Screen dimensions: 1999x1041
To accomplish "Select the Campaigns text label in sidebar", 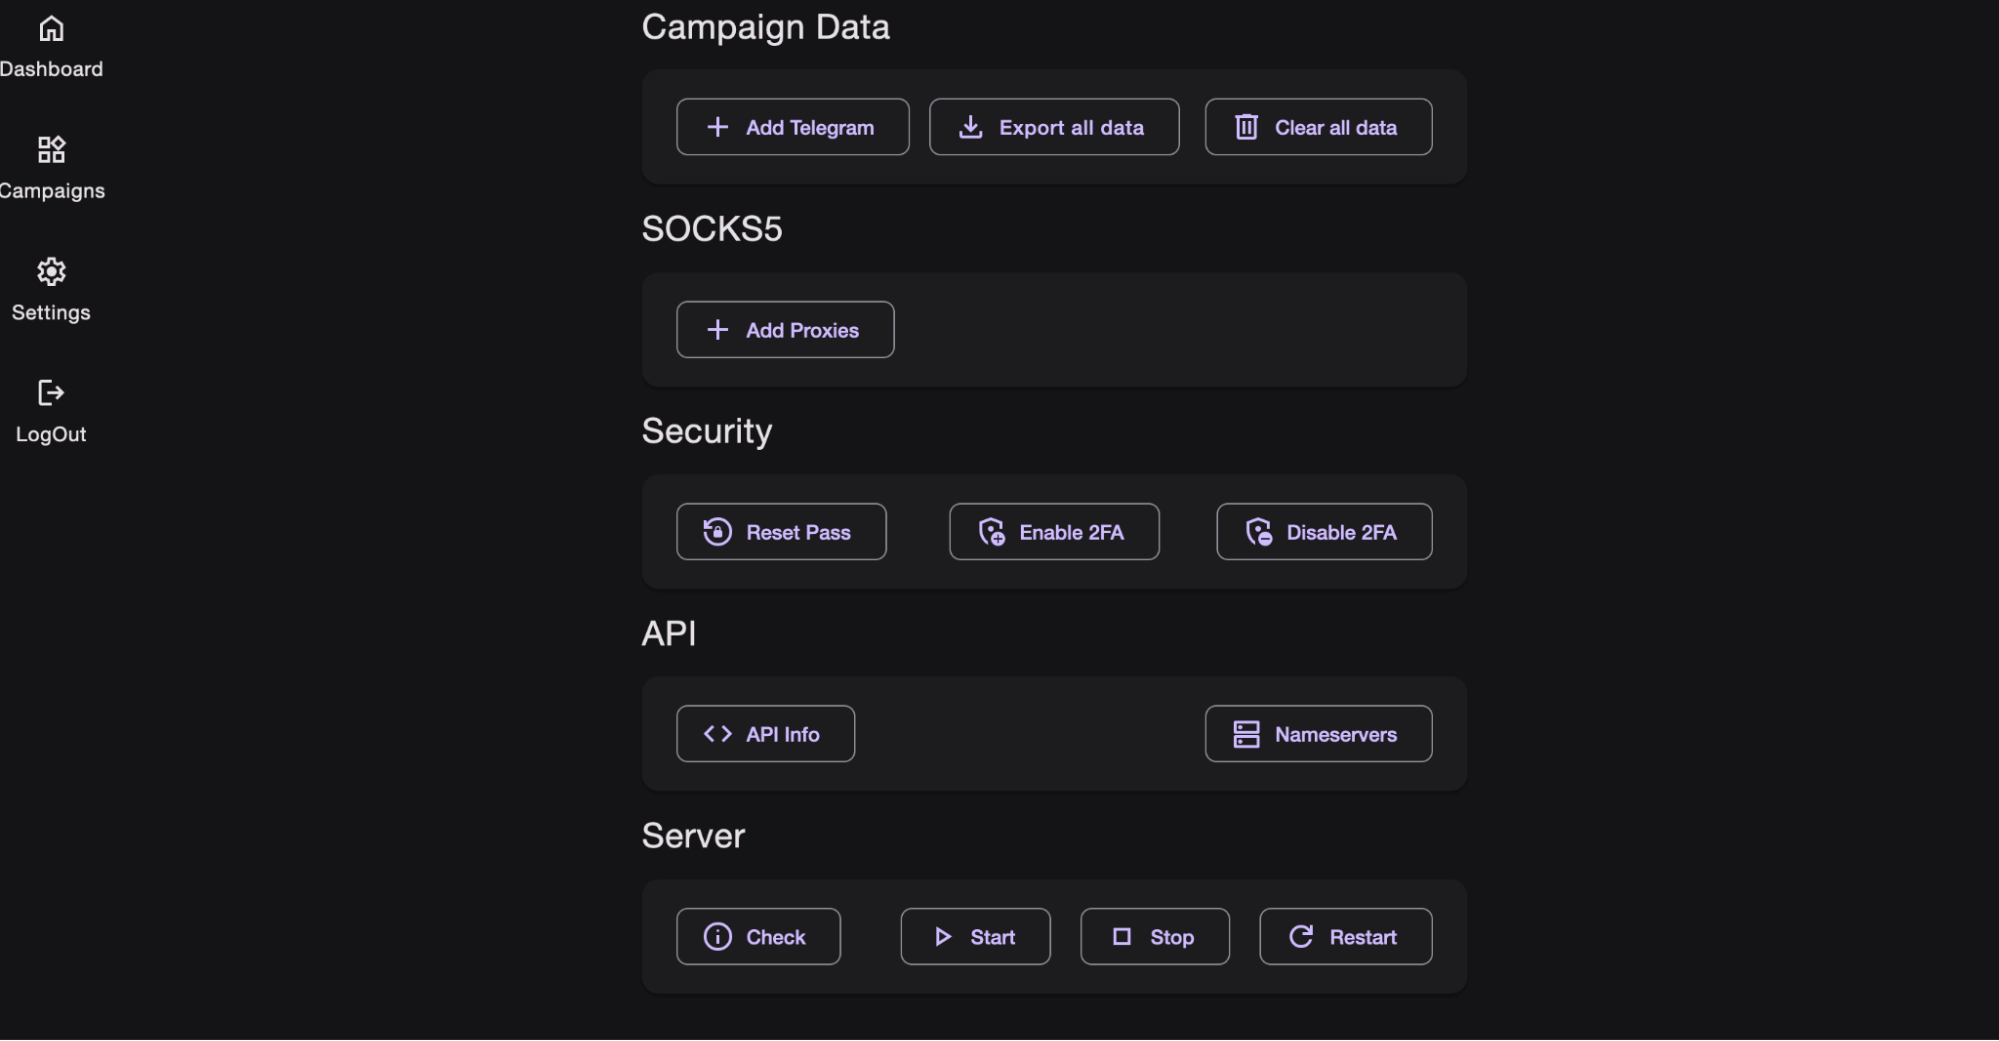I will point(52,191).
